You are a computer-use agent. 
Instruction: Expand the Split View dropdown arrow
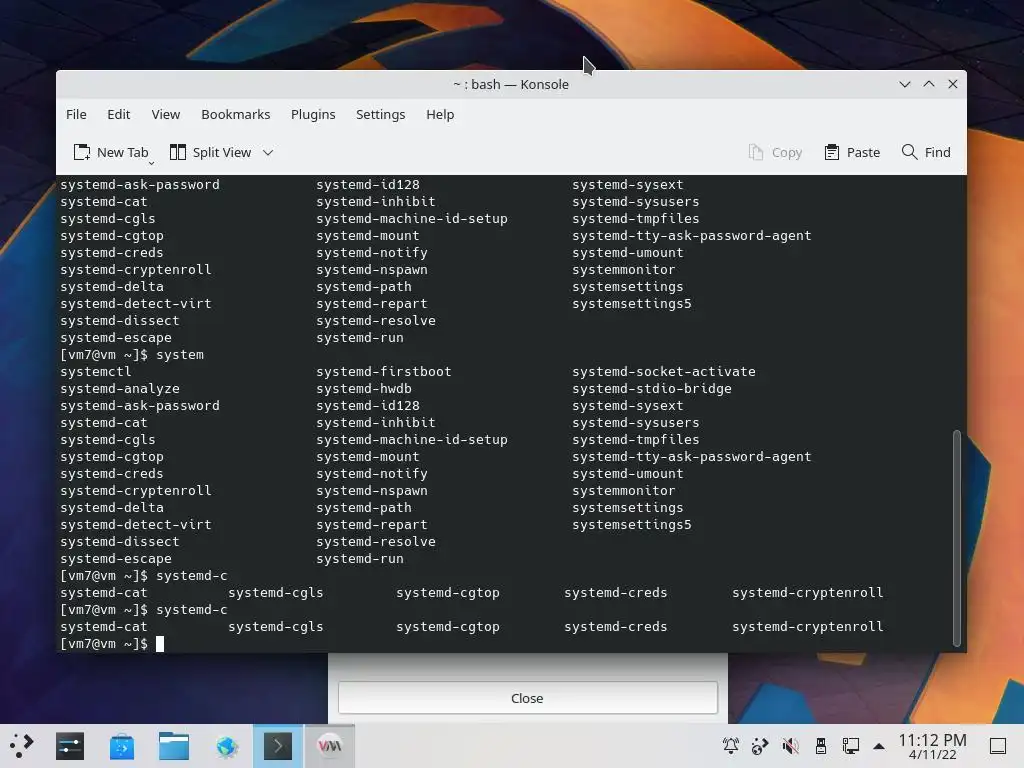coord(268,153)
